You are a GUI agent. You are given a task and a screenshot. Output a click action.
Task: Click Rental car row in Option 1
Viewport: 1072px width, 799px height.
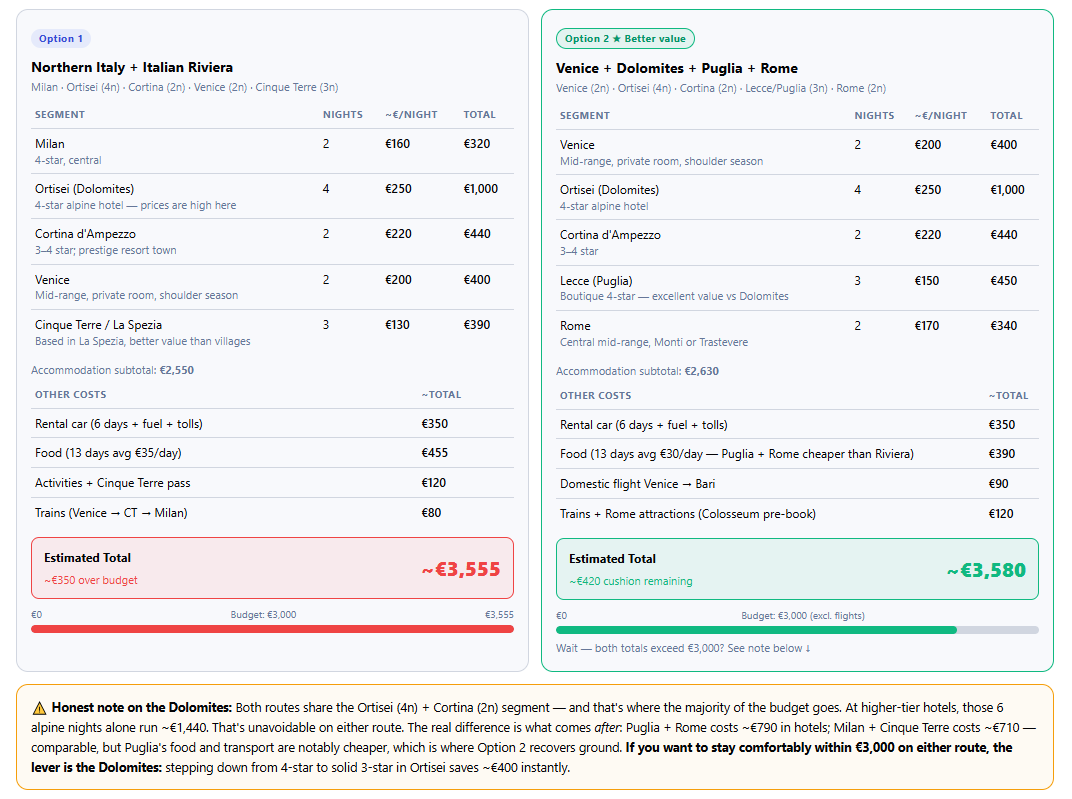pos(272,424)
